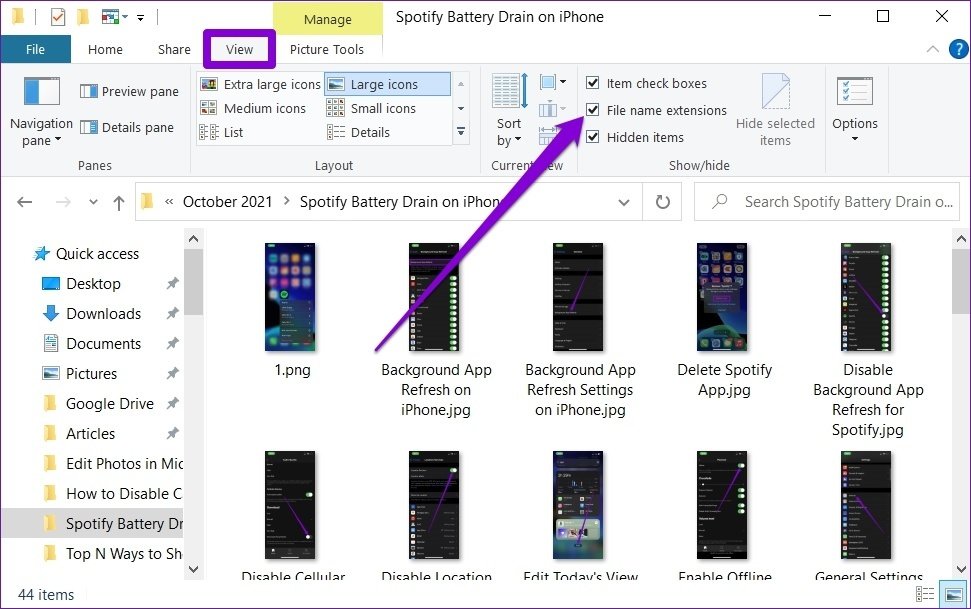Switch to details view in status bar
The width and height of the screenshot is (971, 609).
925,594
